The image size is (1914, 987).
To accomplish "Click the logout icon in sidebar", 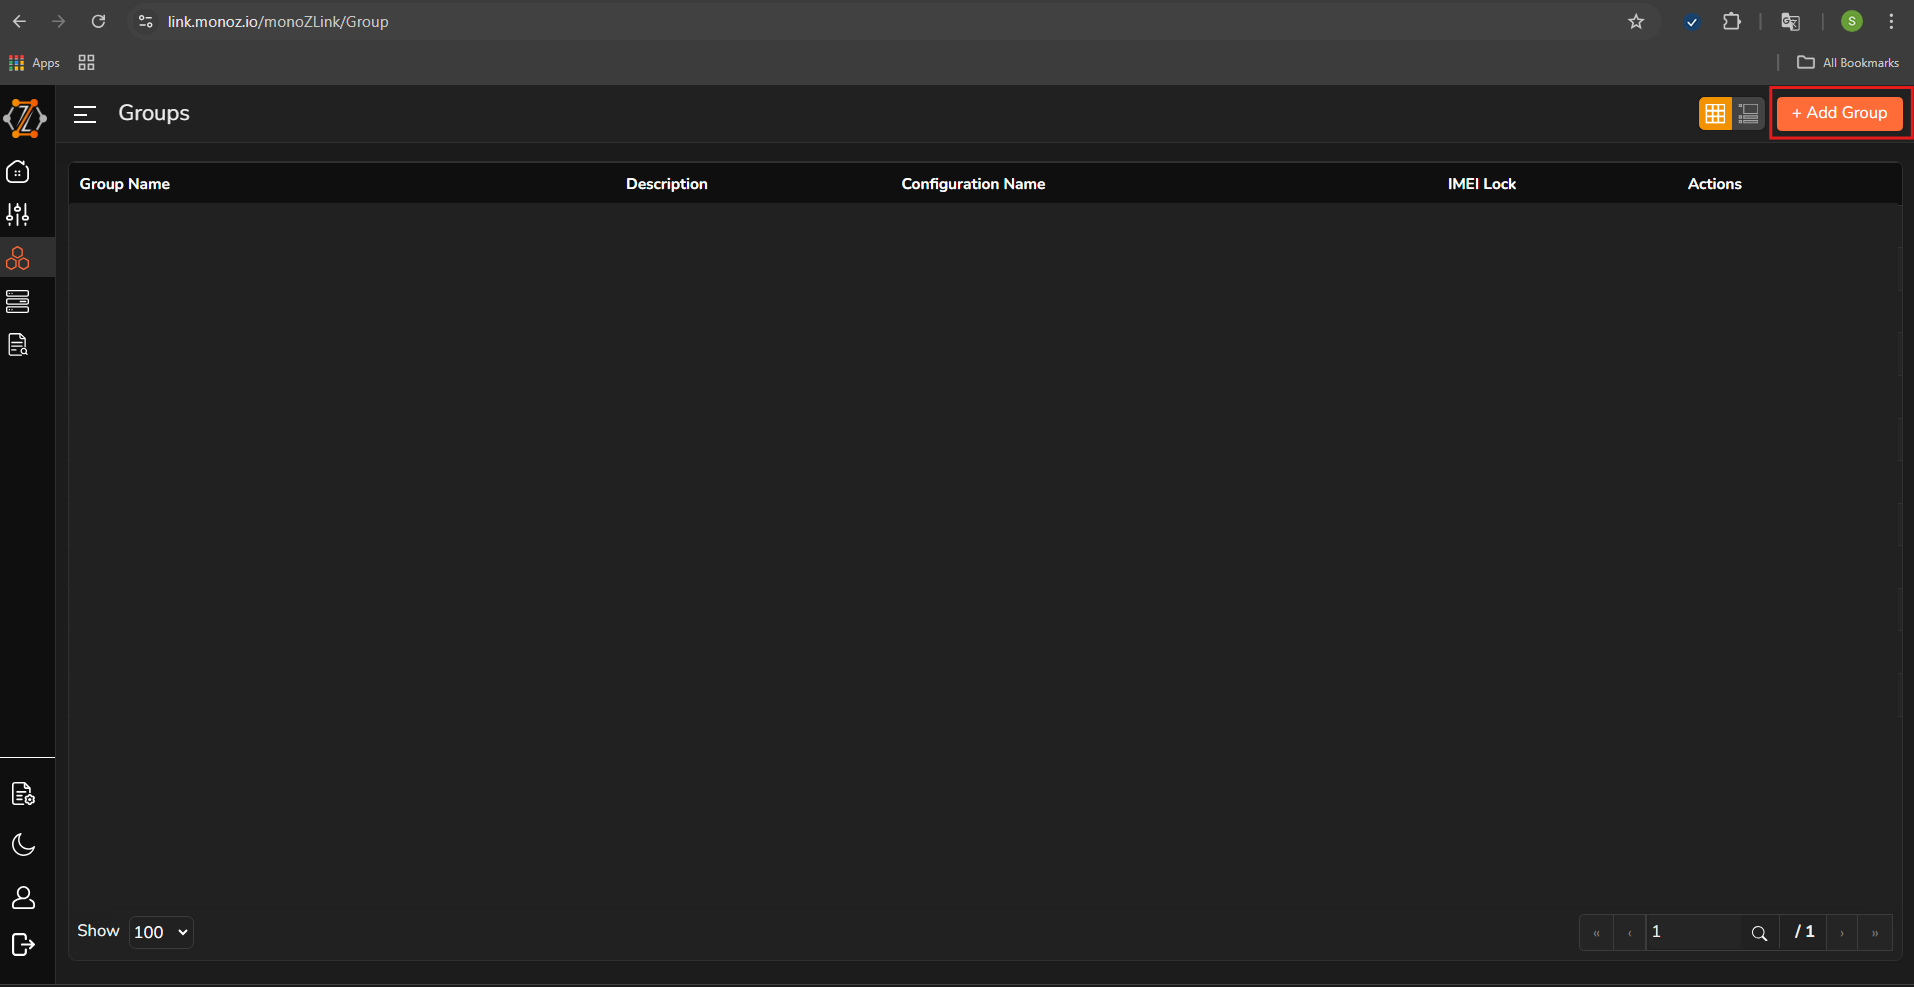I will [23, 945].
